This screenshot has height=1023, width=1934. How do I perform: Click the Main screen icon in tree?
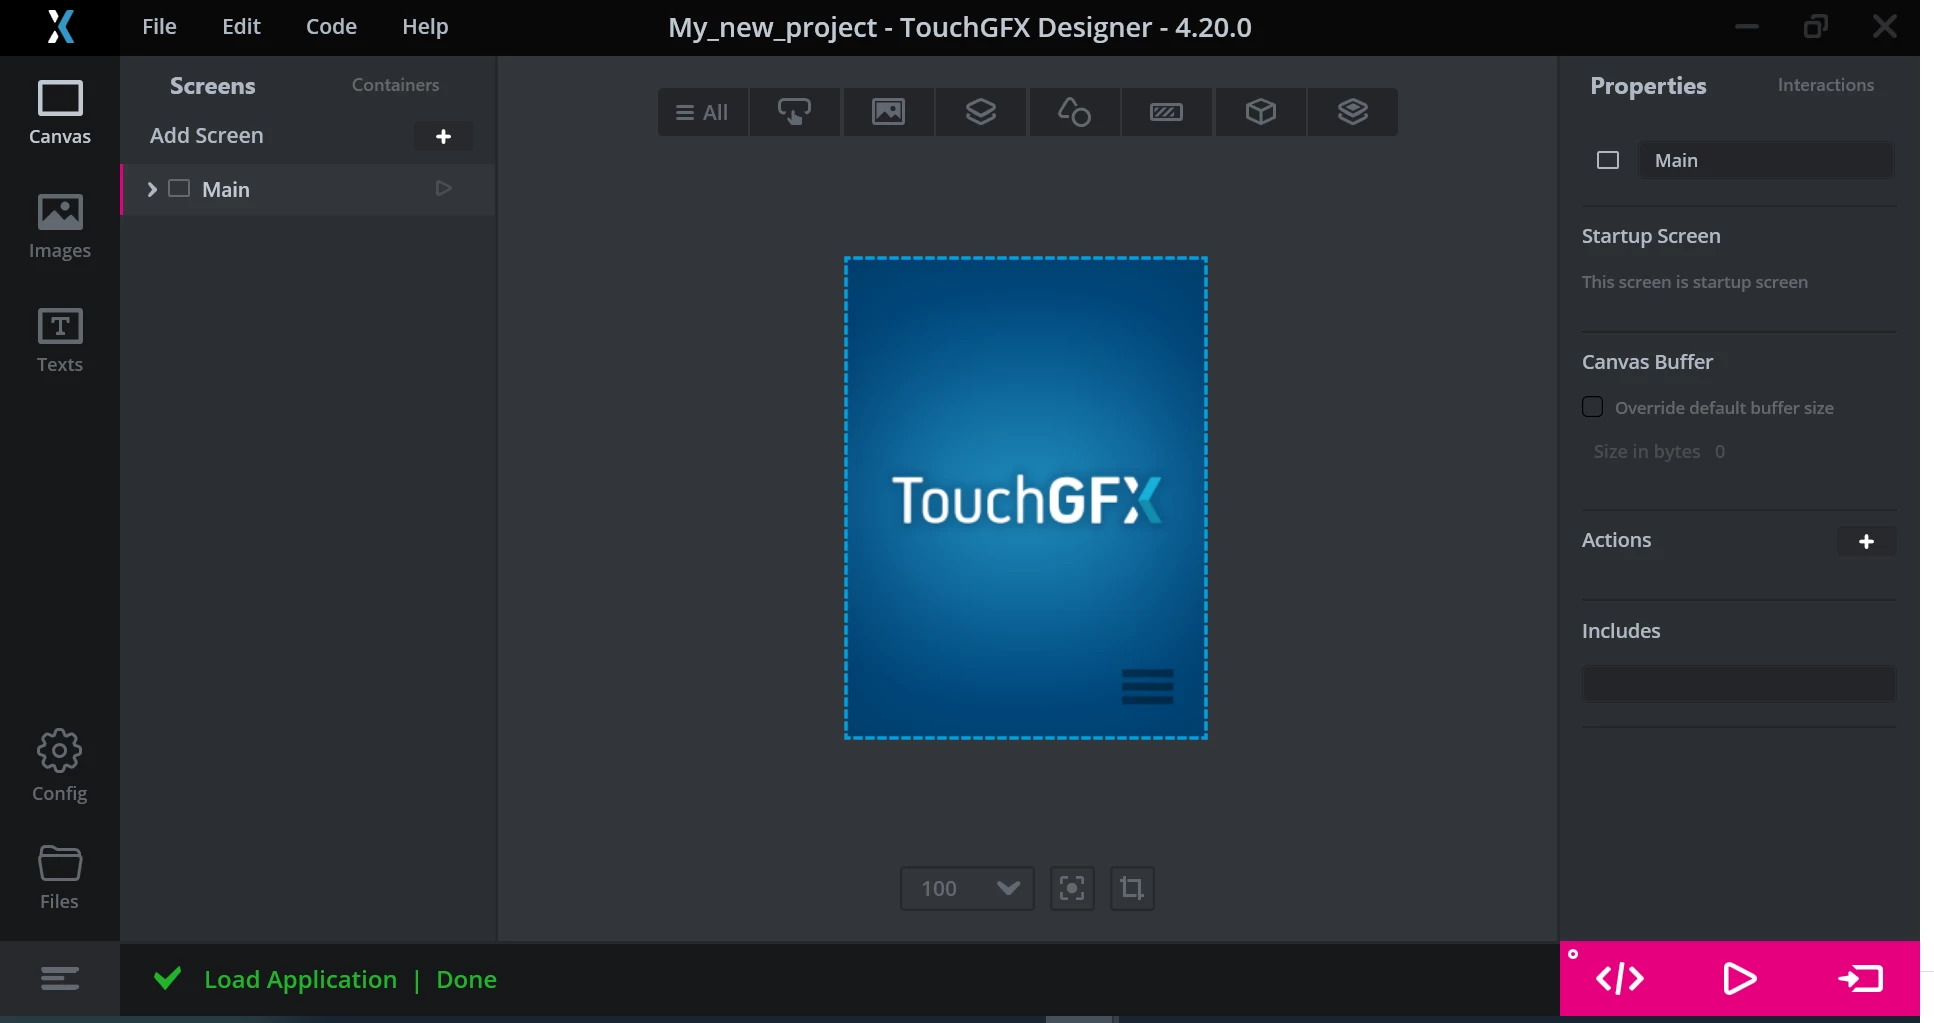click(x=179, y=188)
